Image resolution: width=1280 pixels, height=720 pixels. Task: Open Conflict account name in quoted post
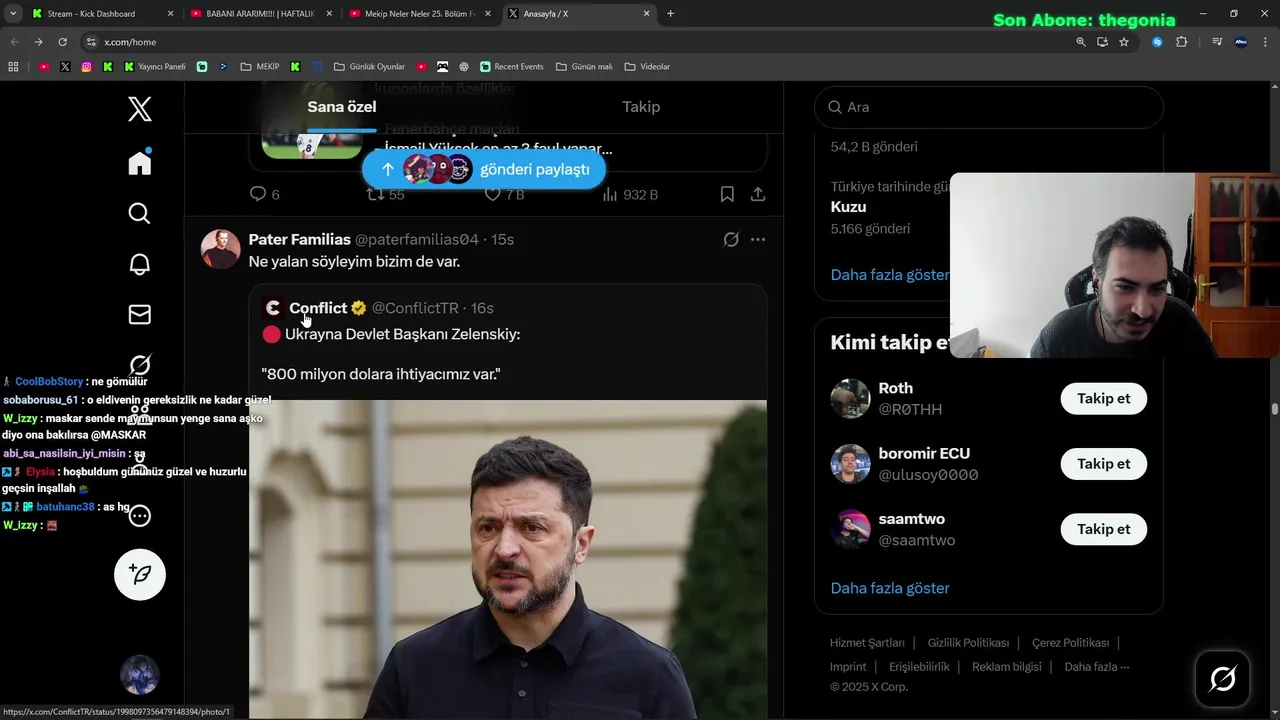[318, 308]
